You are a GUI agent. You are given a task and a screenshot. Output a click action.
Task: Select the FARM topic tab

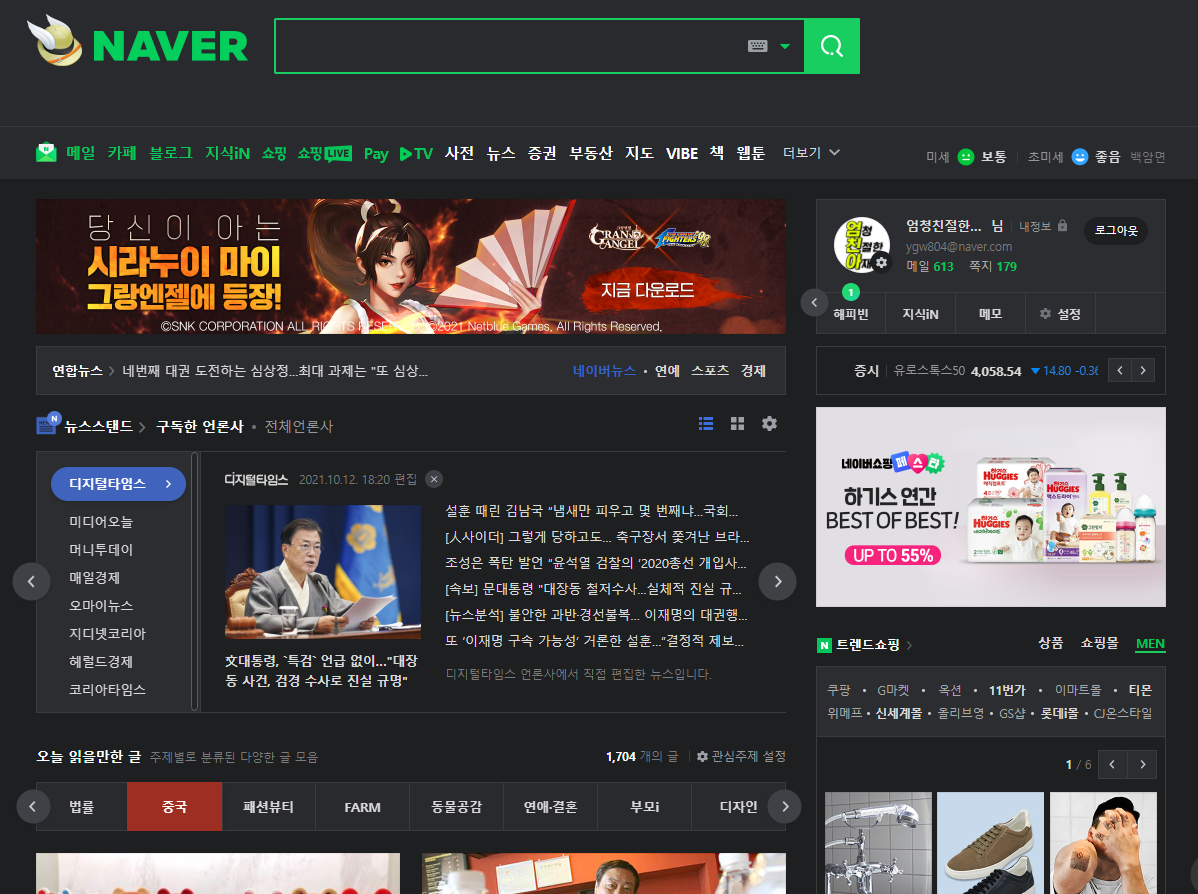click(x=362, y=807)
